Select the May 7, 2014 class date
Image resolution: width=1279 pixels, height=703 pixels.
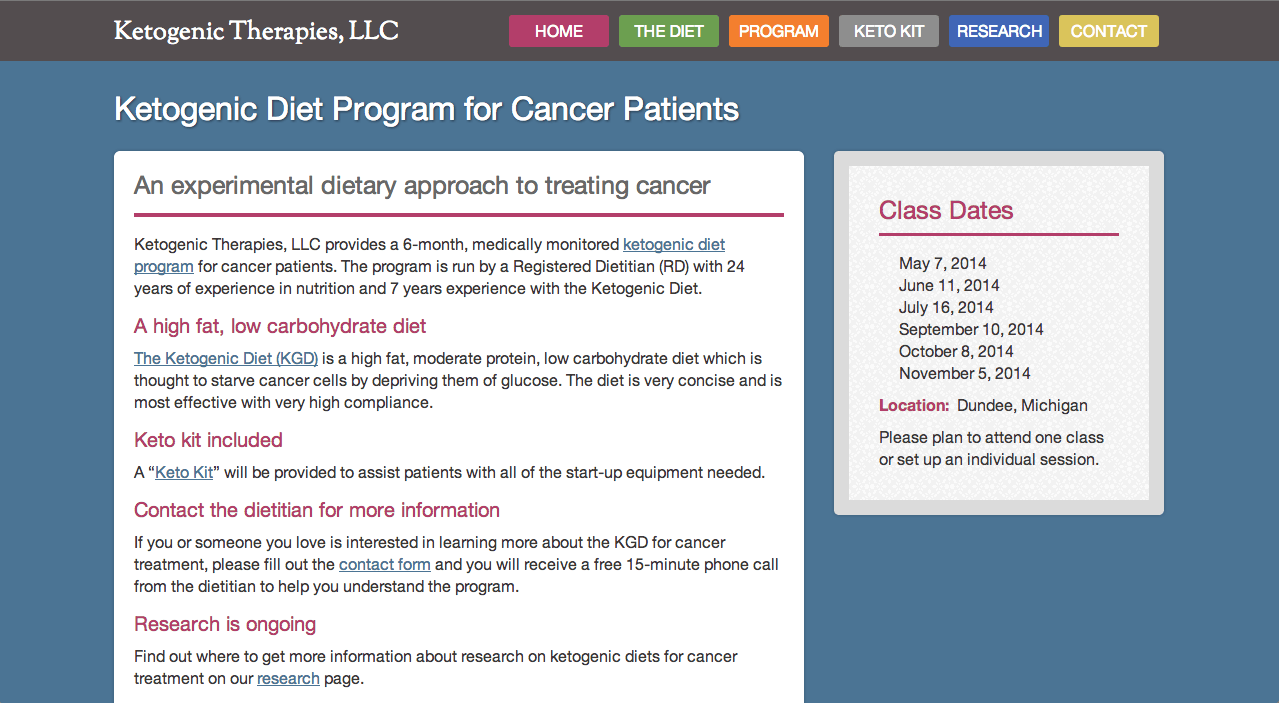[943, 263]
